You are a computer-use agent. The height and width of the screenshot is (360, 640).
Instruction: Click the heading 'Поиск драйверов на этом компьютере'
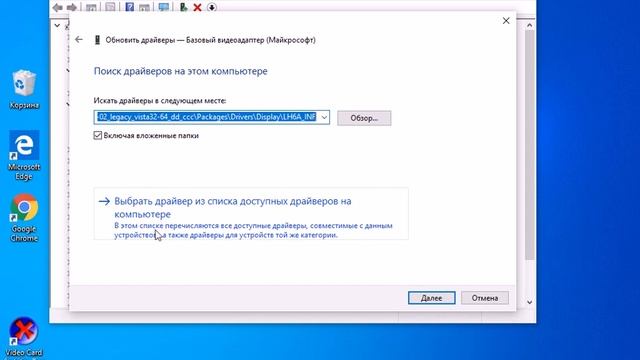click(180, 71)
